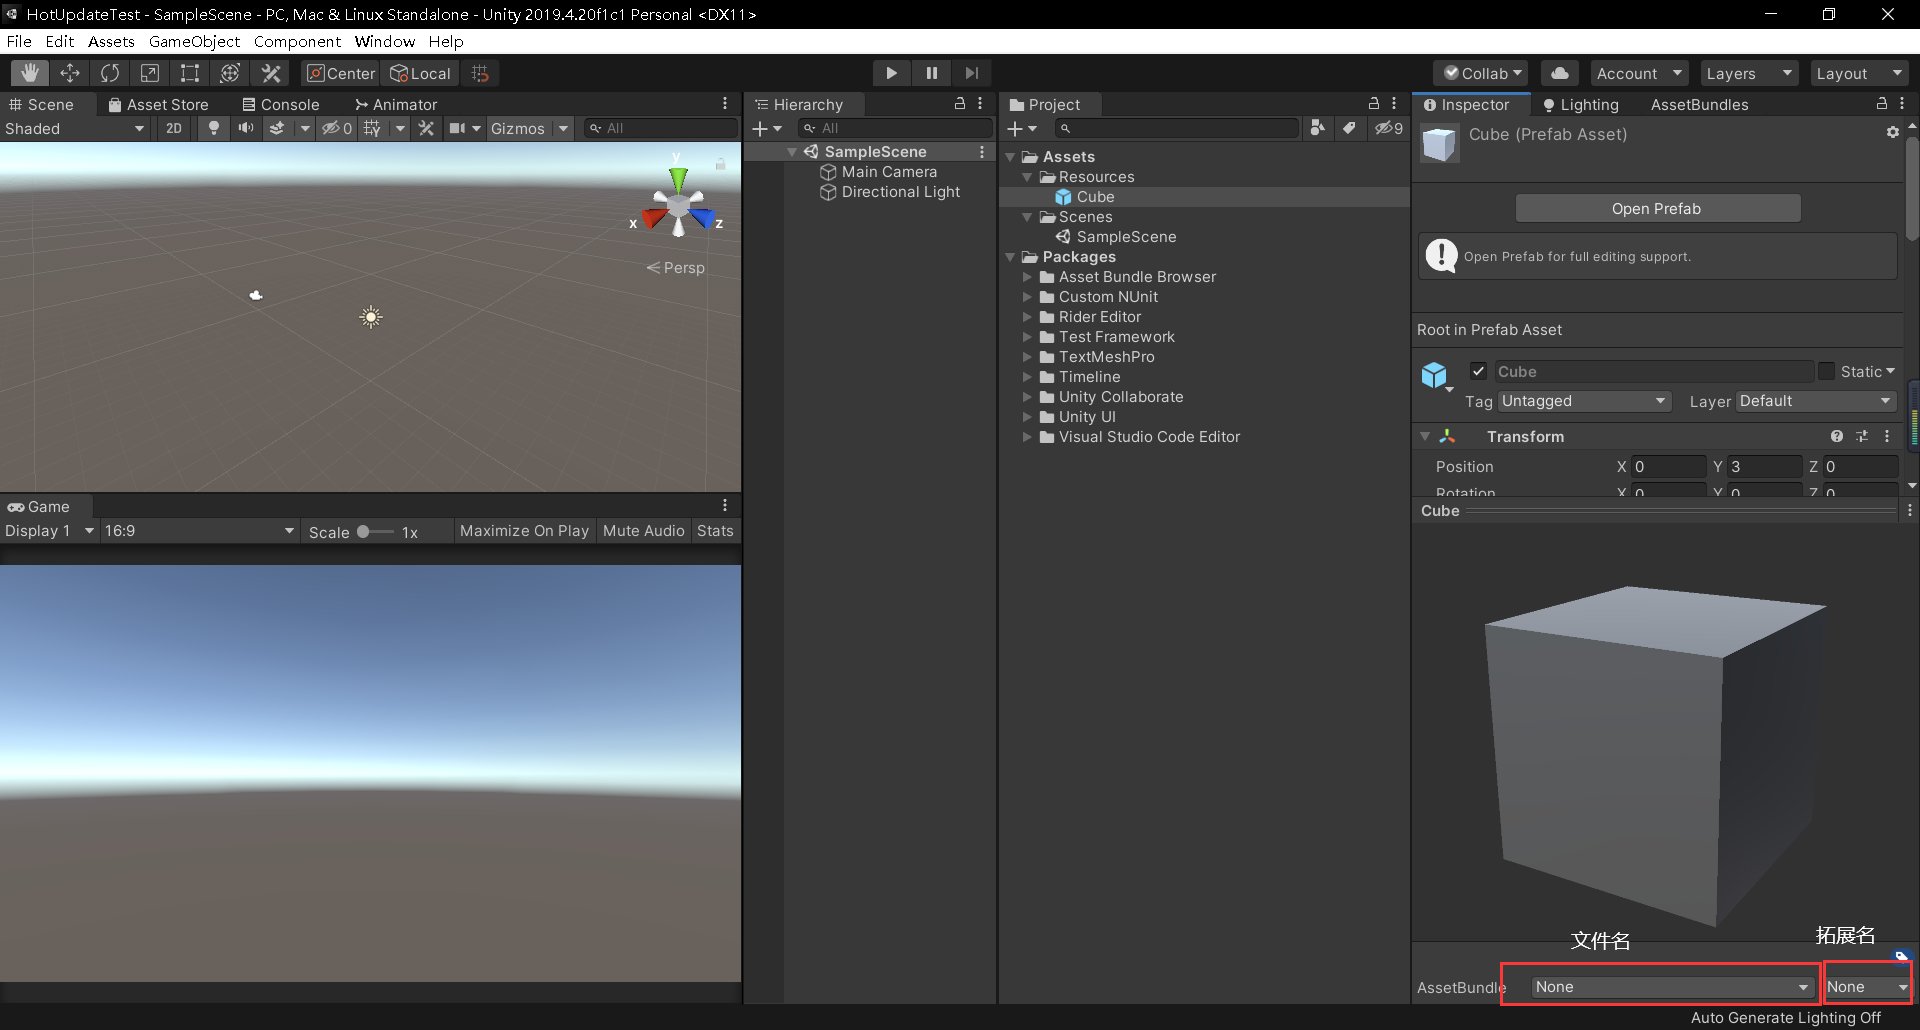Expand the Asset Bundle Browser package

click(x=1027, y=277)
